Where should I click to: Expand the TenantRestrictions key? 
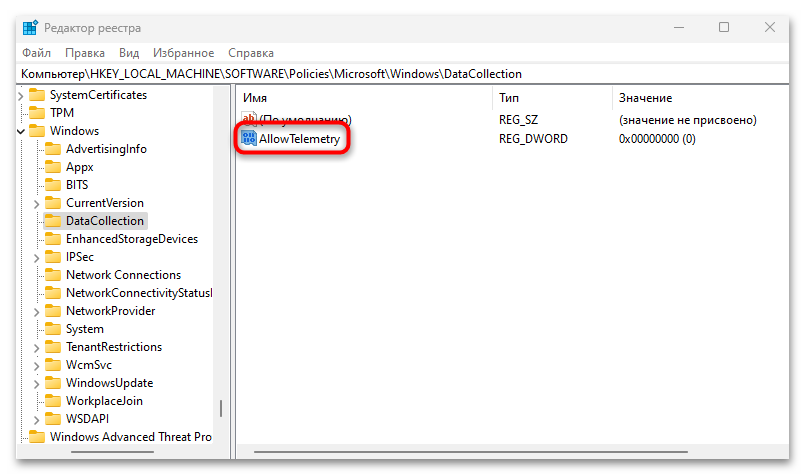coord(36,348)
